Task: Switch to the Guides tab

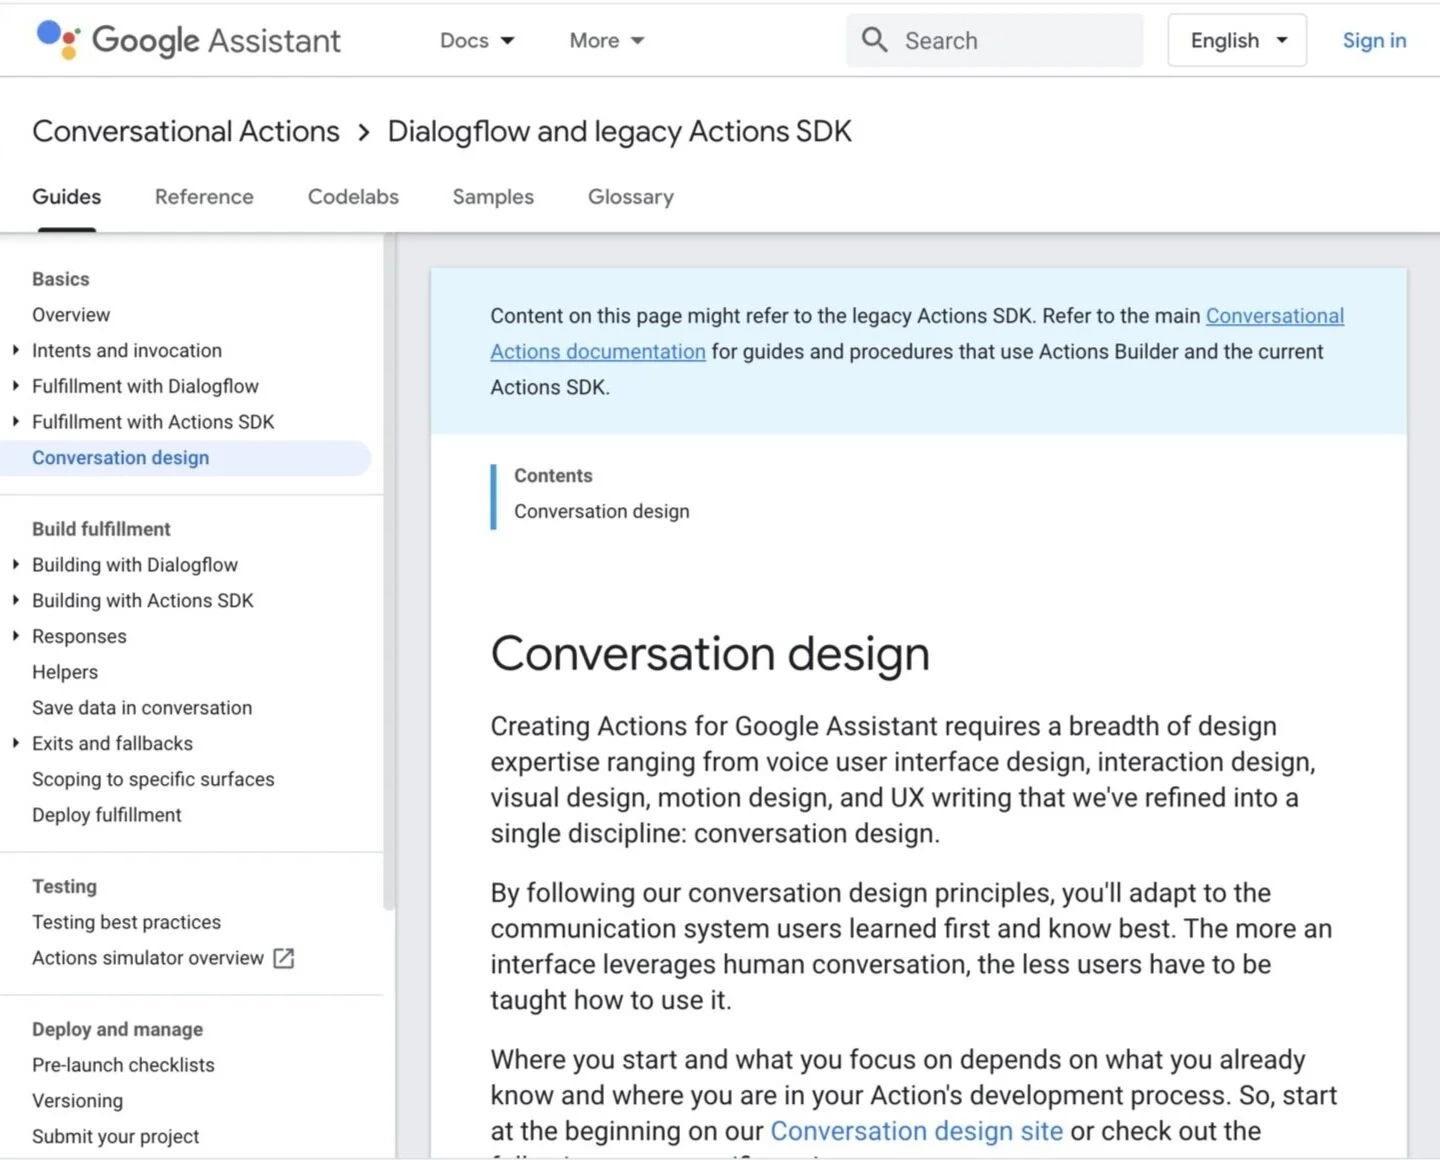Action: (x=67, y=197)
